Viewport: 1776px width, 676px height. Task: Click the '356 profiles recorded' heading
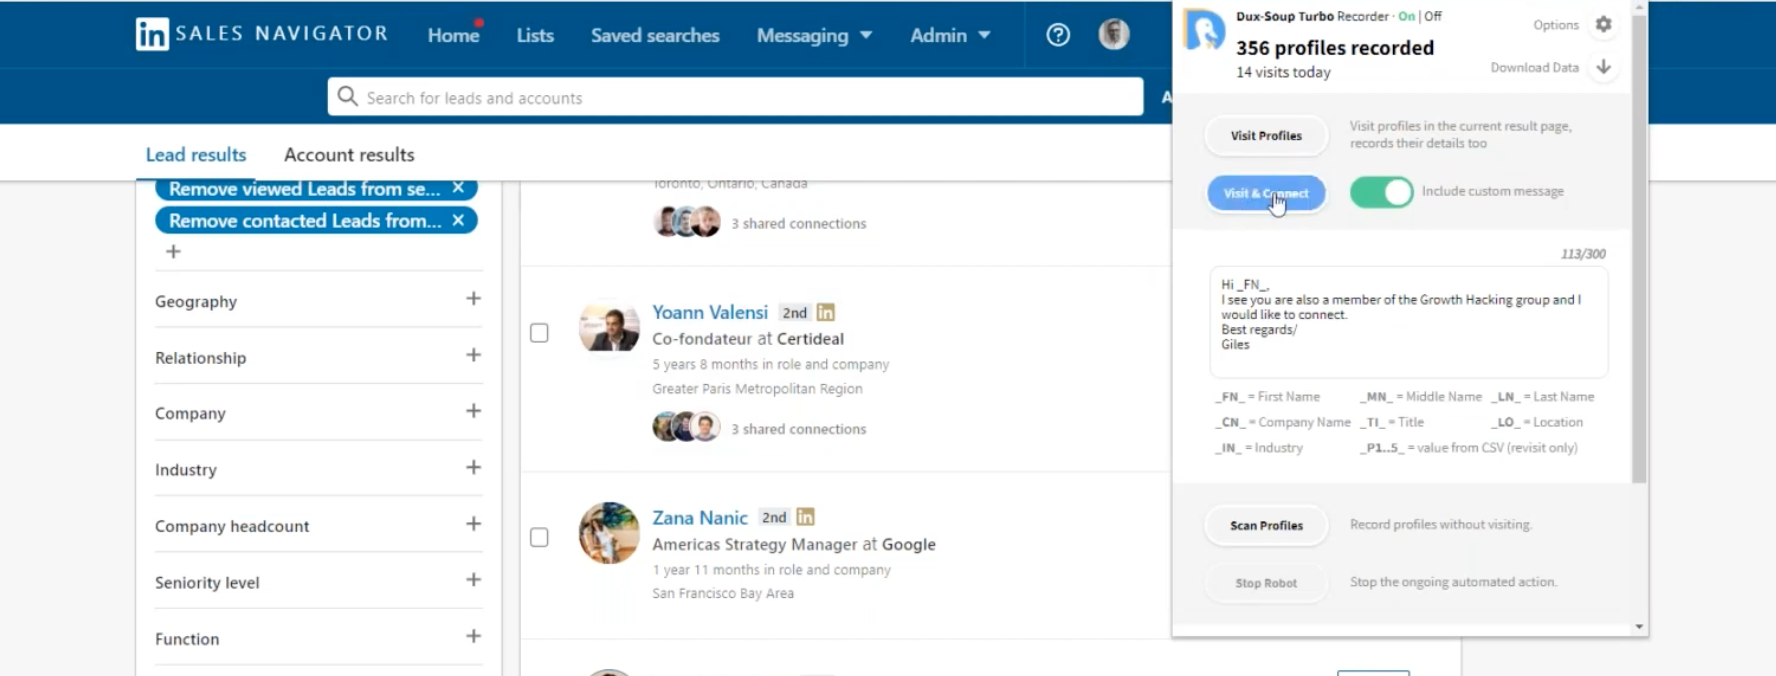1335,47
